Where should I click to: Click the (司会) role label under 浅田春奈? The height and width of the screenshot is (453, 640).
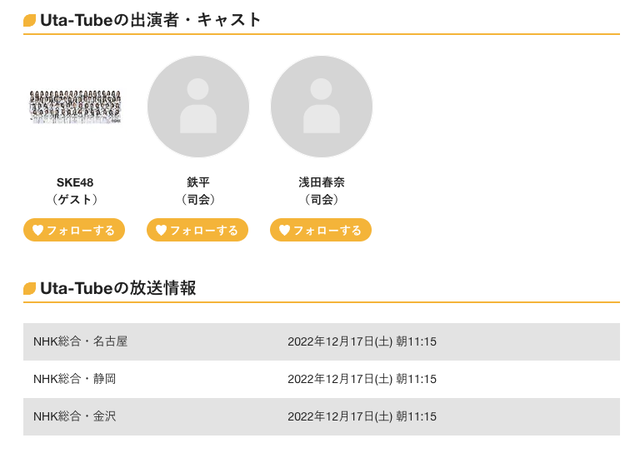coord(322,199)
